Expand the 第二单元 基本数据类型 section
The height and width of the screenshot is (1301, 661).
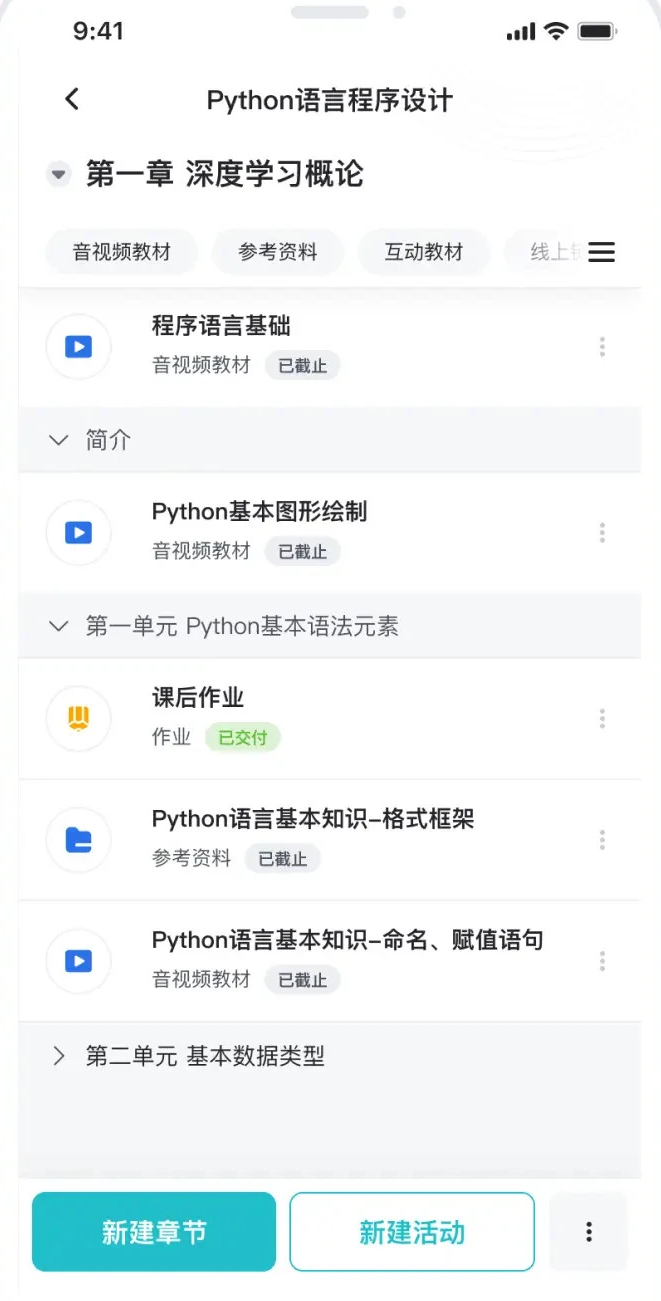[57, 1056]
